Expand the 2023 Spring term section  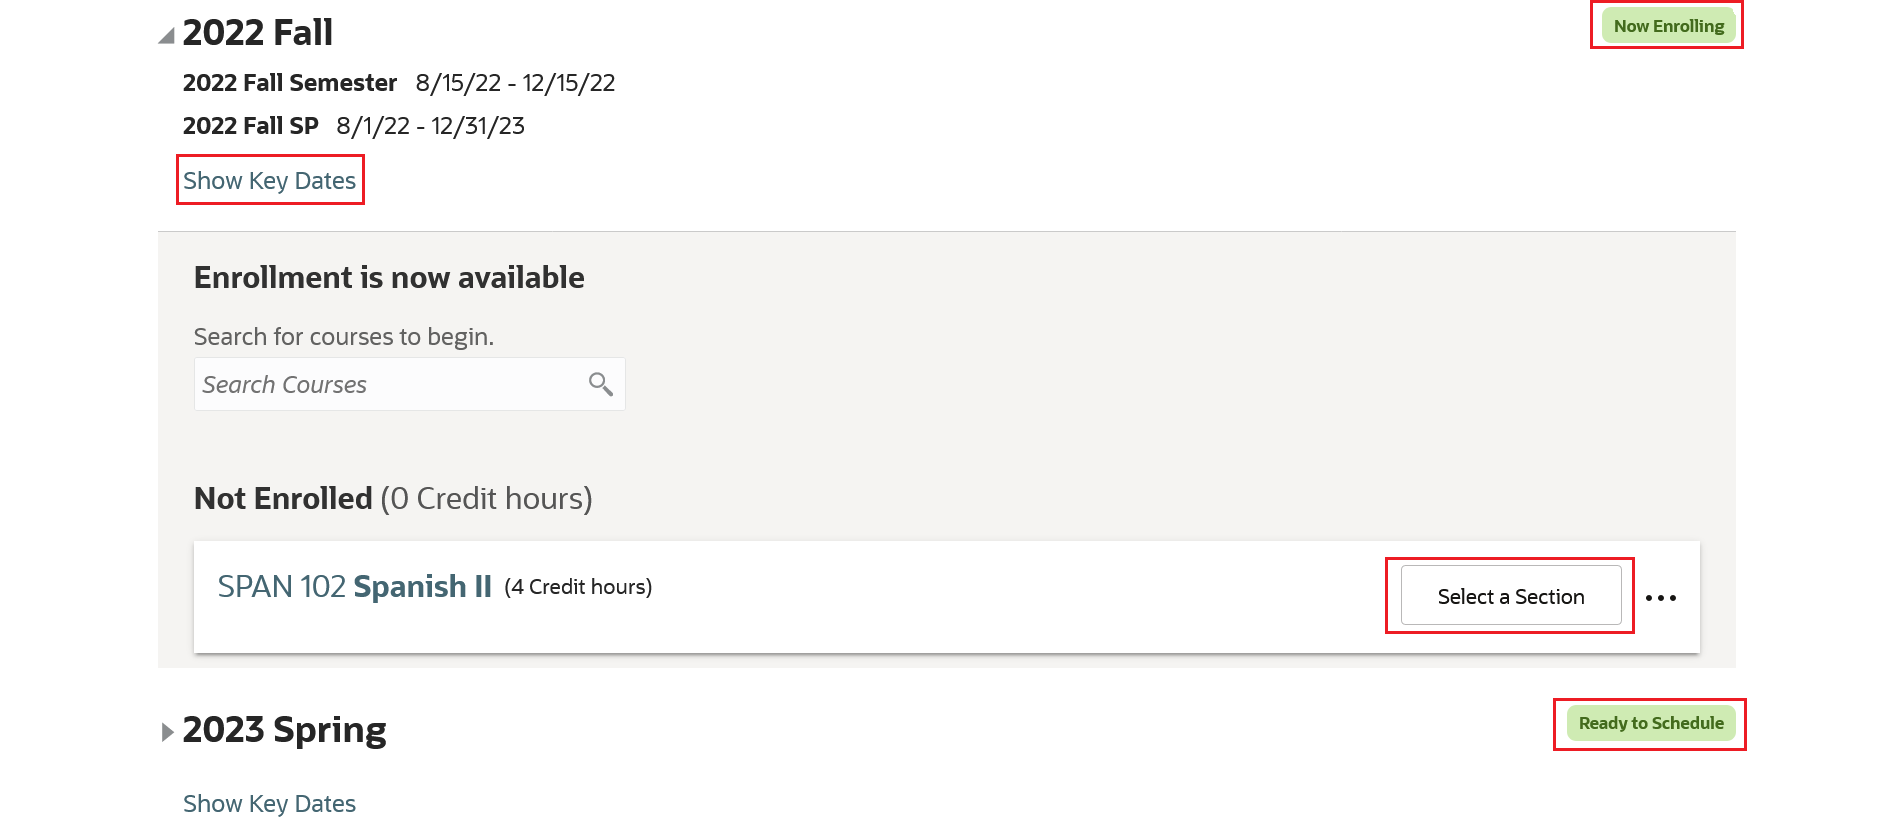[167, 732]
